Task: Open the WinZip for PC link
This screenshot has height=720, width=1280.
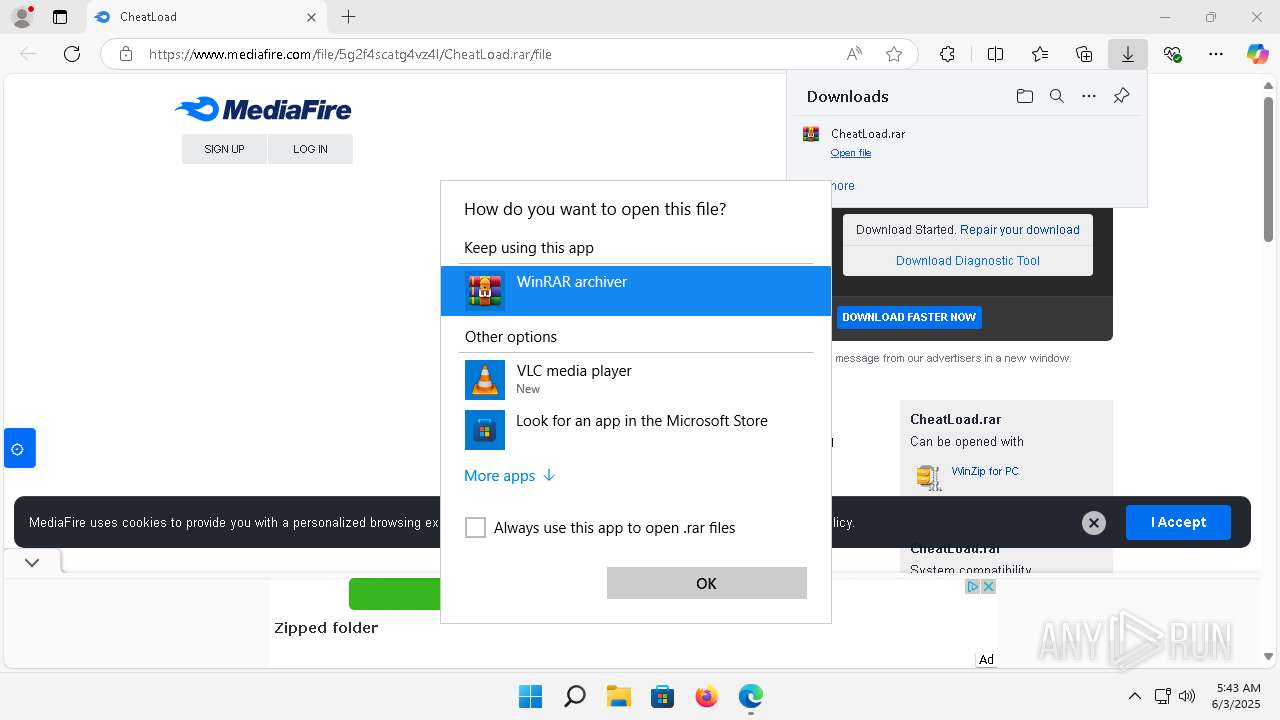Action: click(x=985, y=471)
